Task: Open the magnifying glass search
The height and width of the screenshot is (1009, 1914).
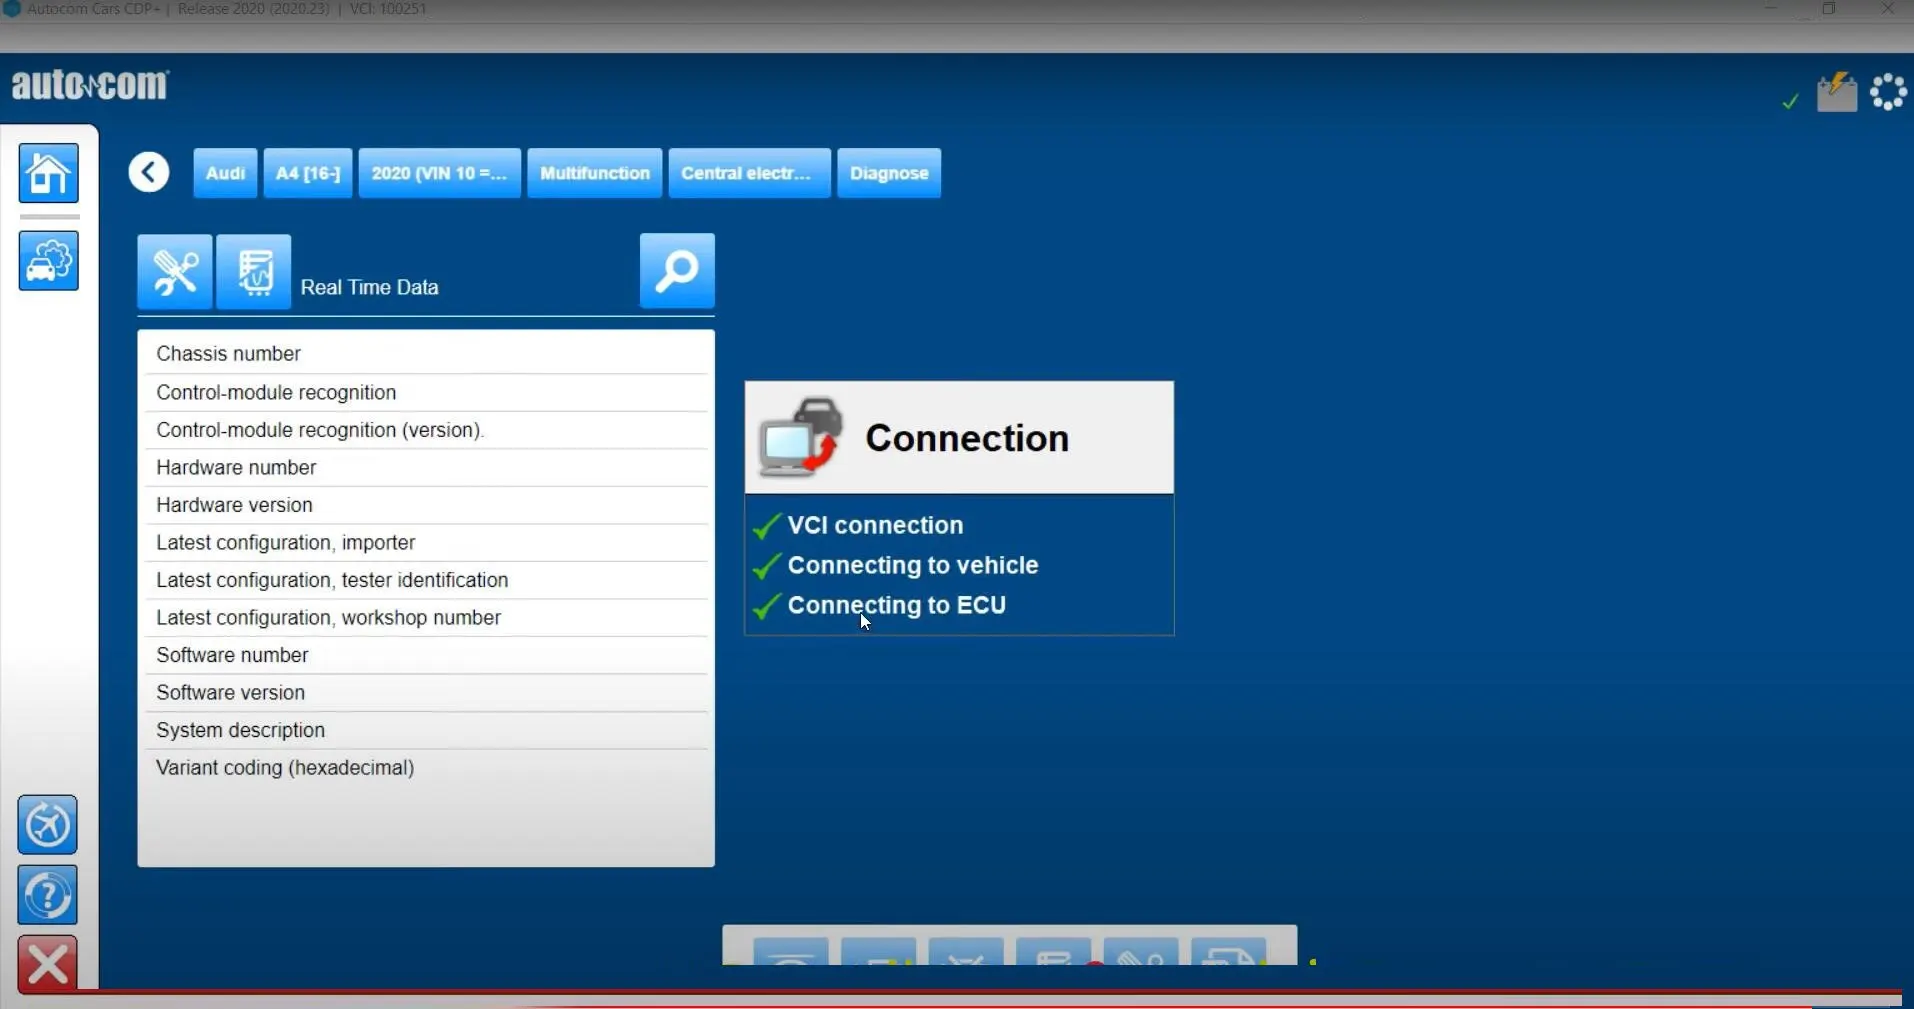Action: 677,270
